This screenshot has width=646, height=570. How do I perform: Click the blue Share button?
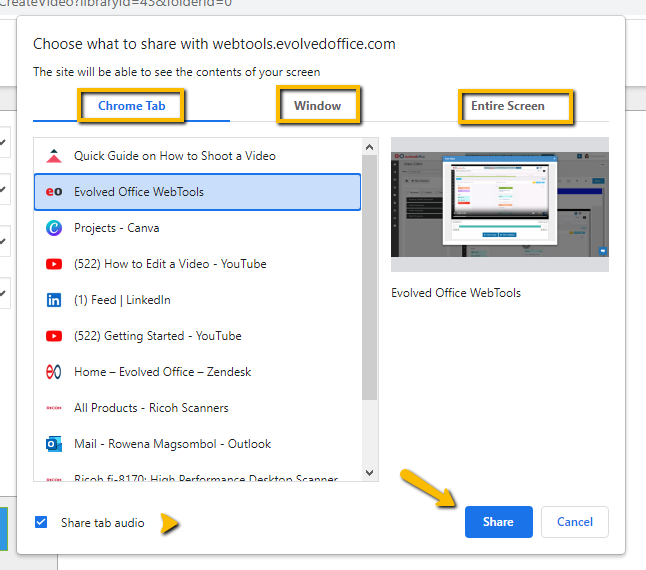tap(499, 522)
